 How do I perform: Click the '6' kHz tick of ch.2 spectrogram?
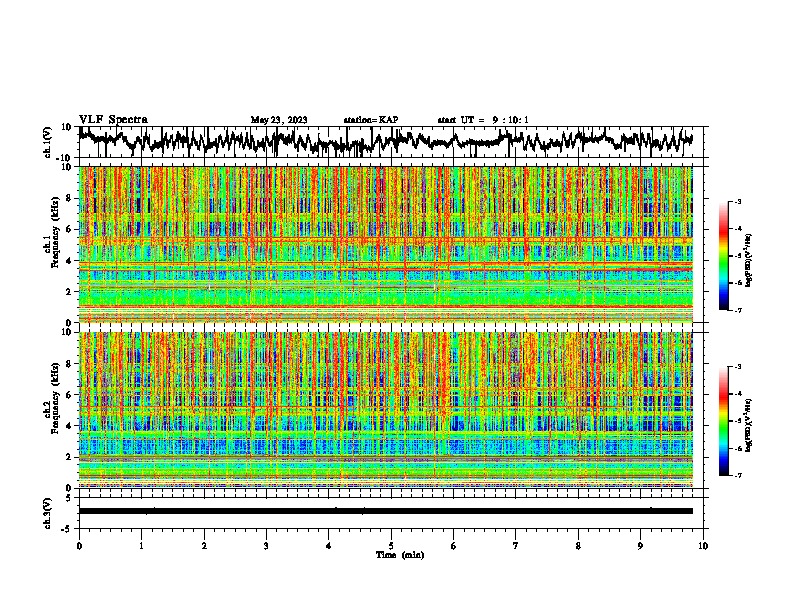click(70, 395)
